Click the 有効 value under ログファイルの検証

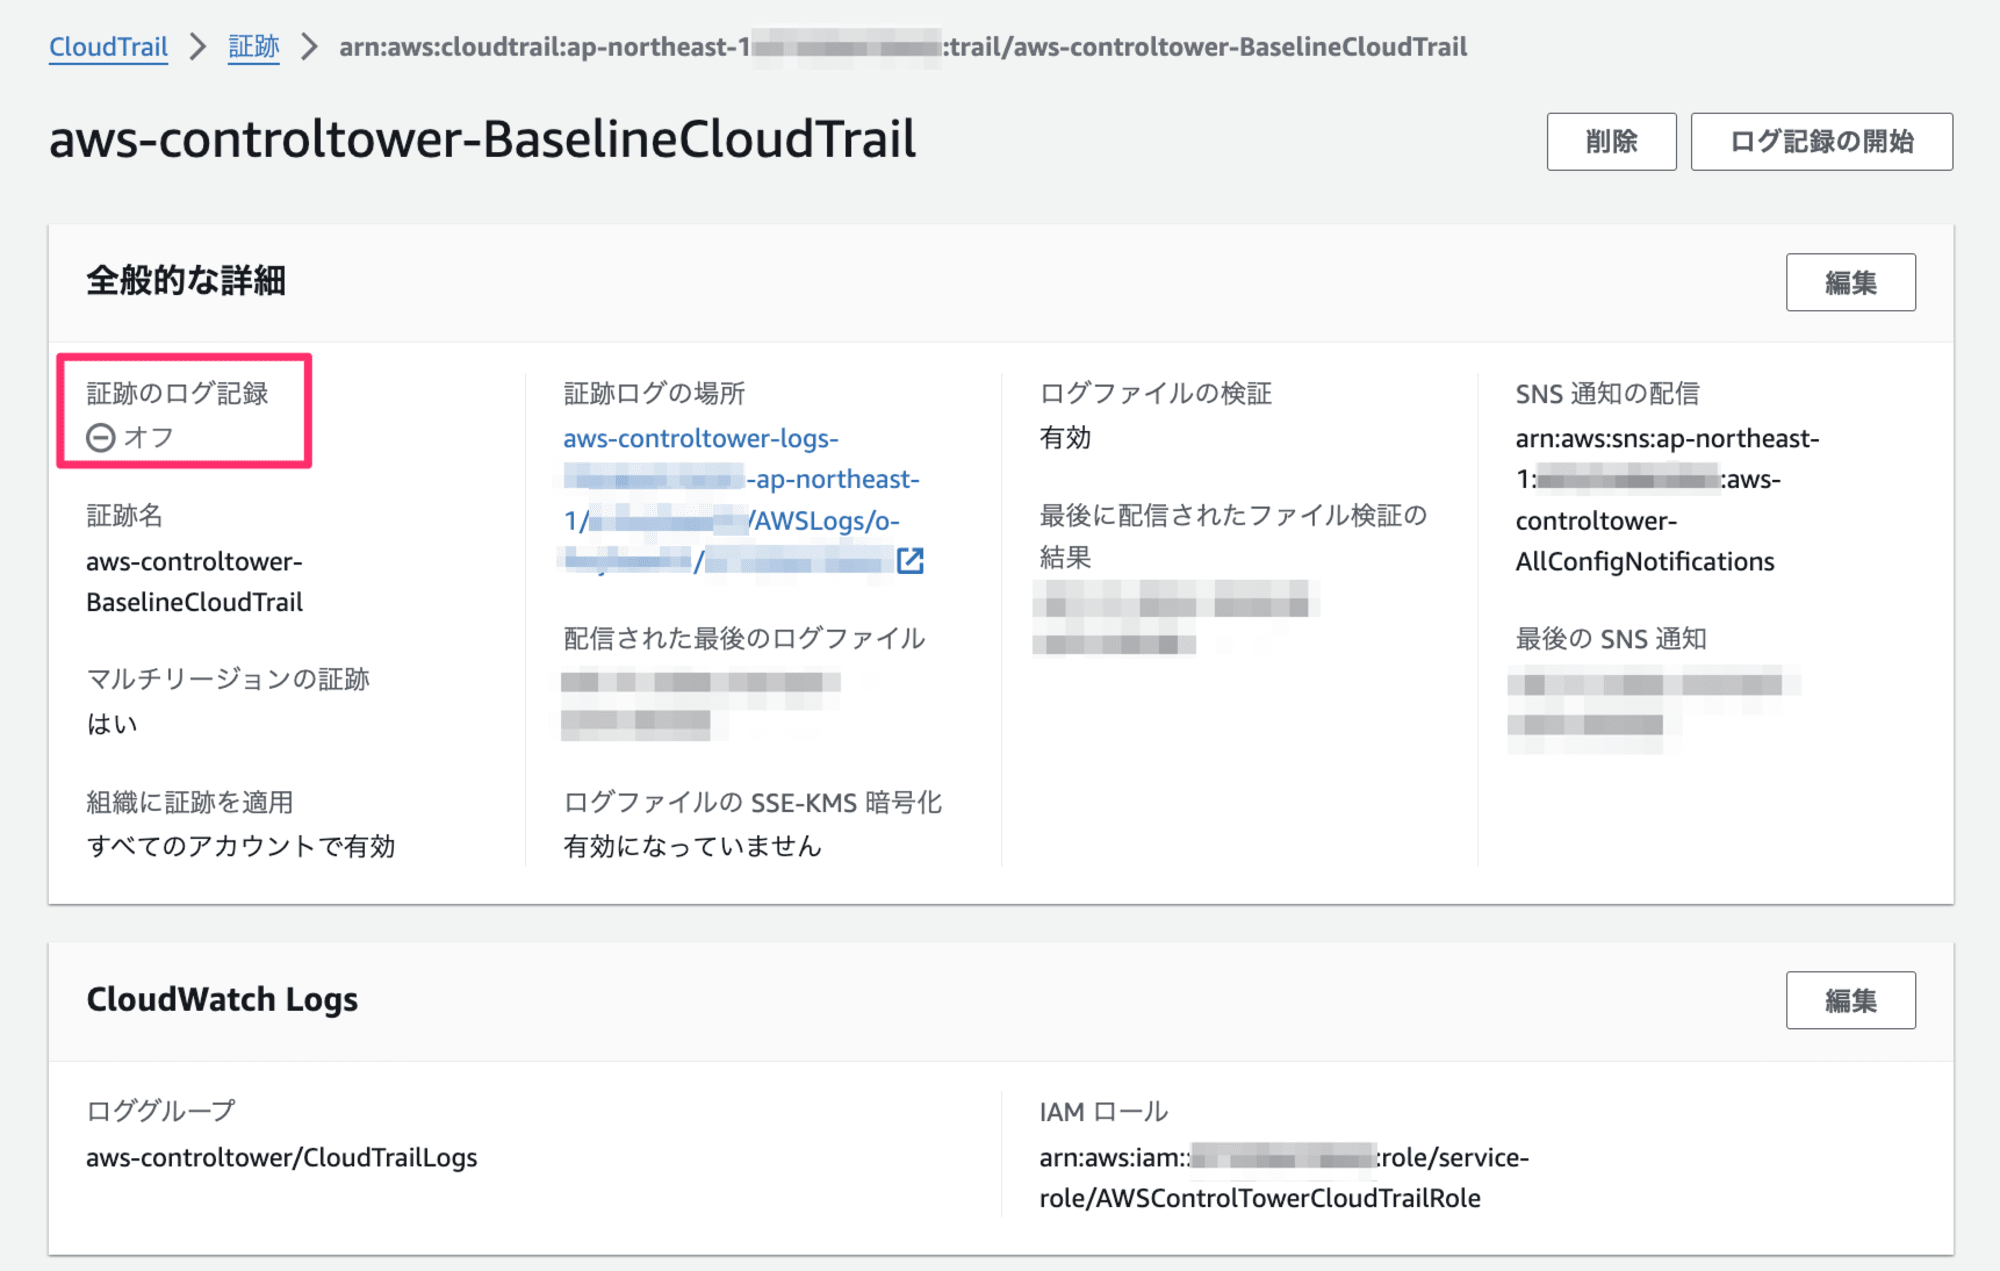[1065, 438]
